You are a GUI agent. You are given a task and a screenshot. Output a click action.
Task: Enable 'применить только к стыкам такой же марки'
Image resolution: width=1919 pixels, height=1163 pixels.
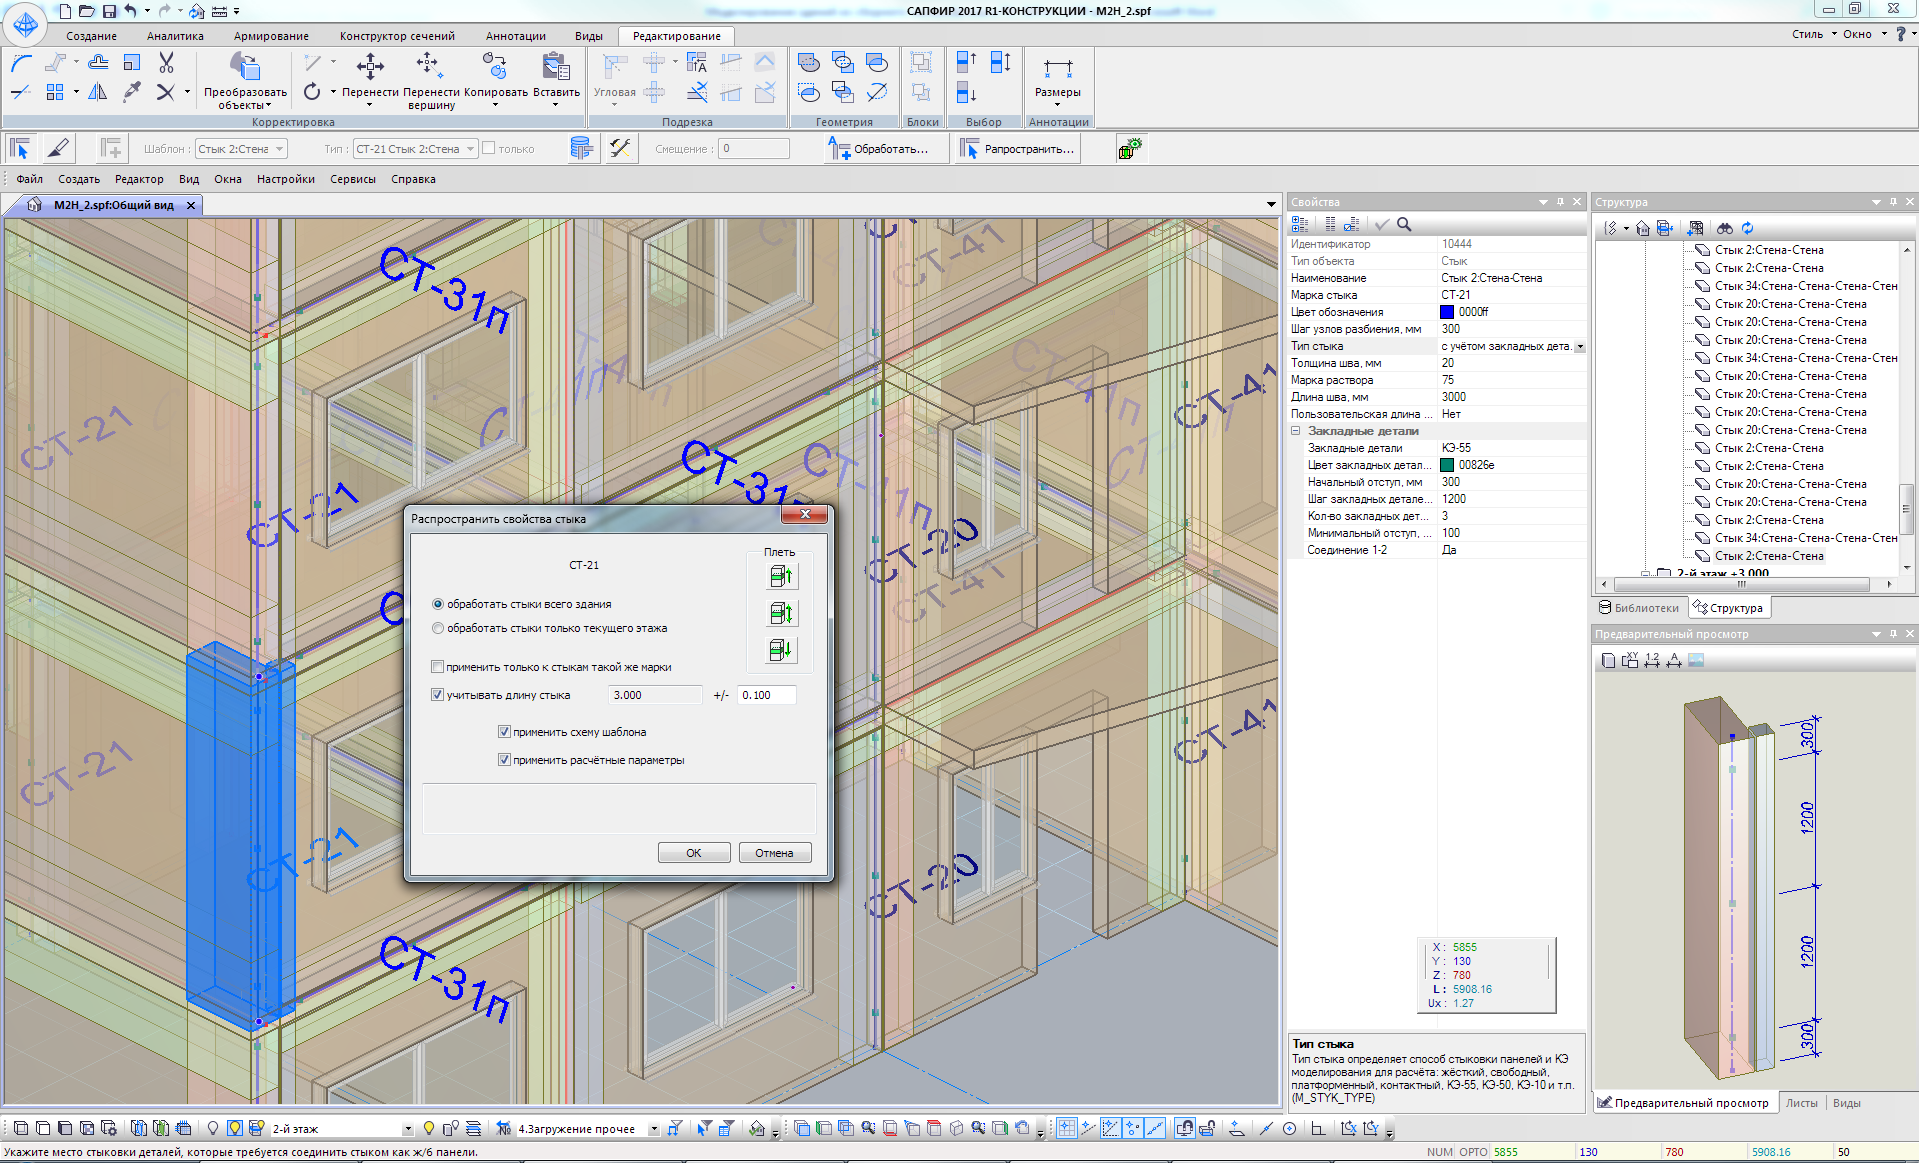point(437,667)
